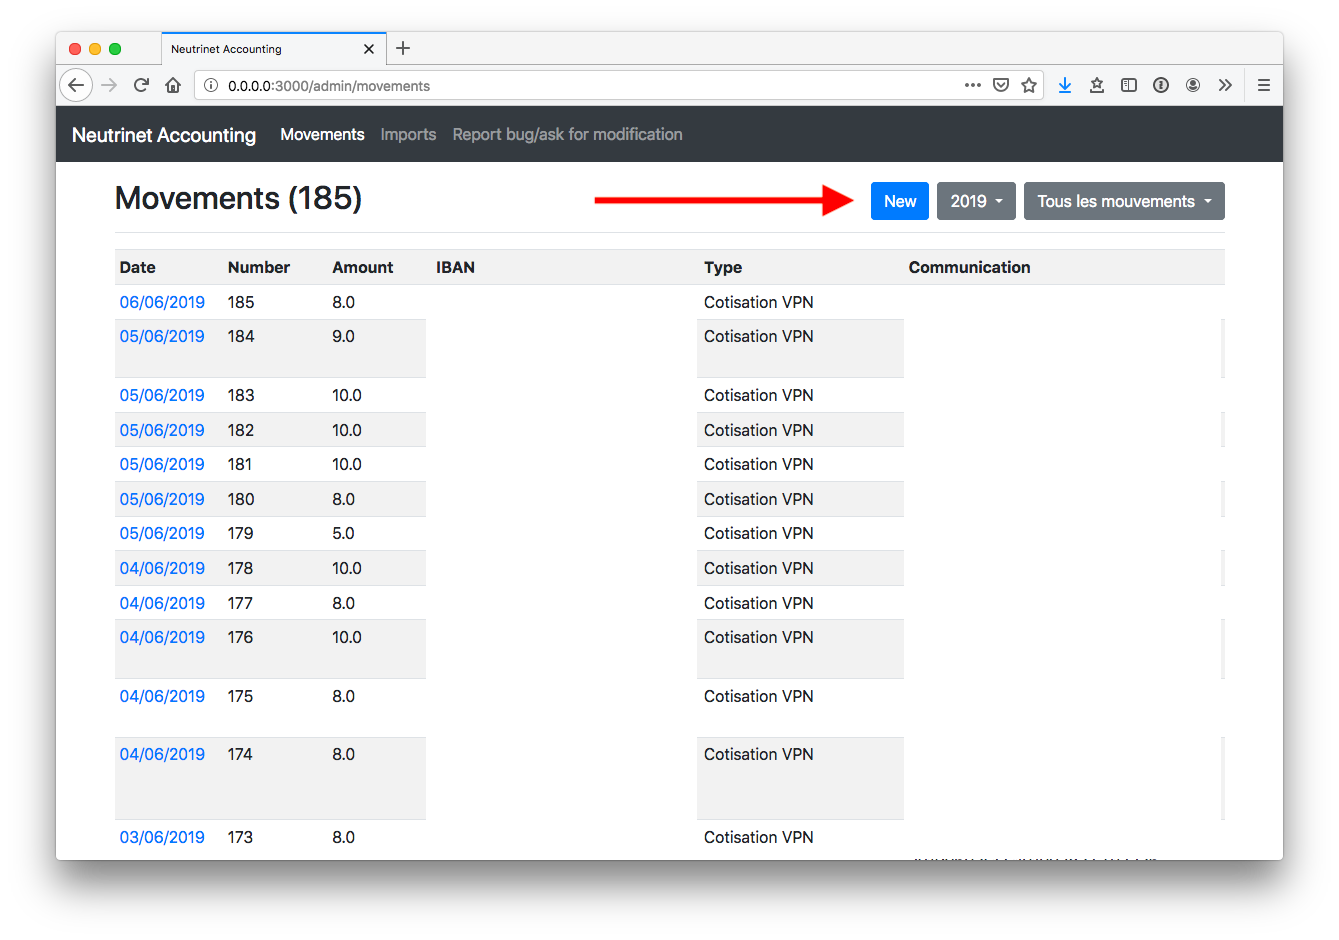
Task: Click the Amount column header
Action: 362,267
